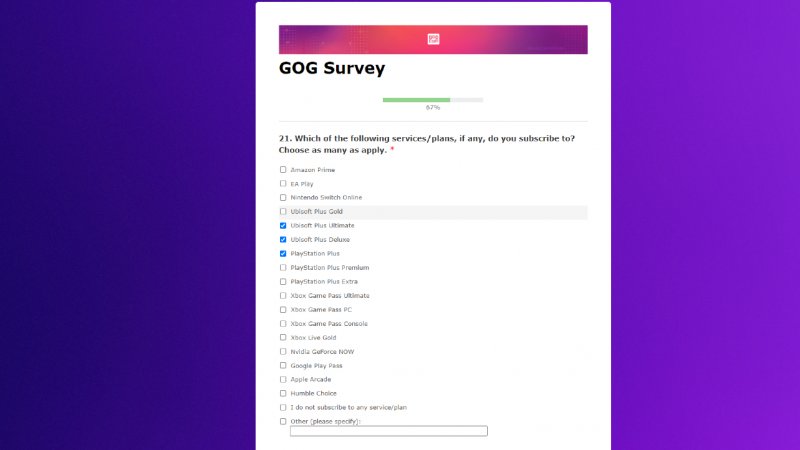Deselect the PlayStation Plus checkbox
Viewport: 800px width, 450px height.
click(283, 254)
